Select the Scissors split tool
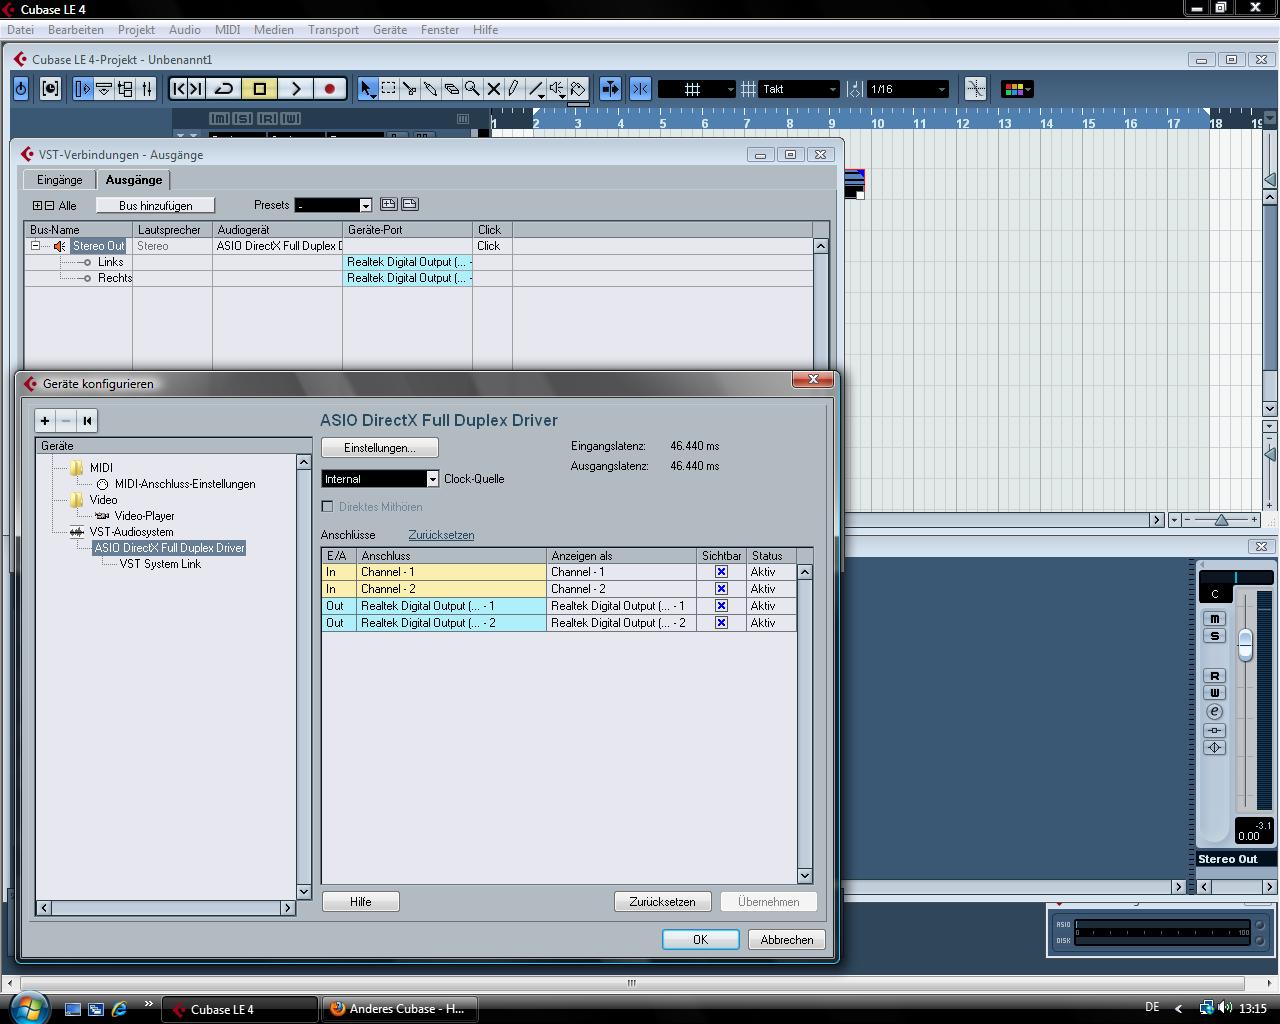The image size is (1280, 1024). coord(409,89)
